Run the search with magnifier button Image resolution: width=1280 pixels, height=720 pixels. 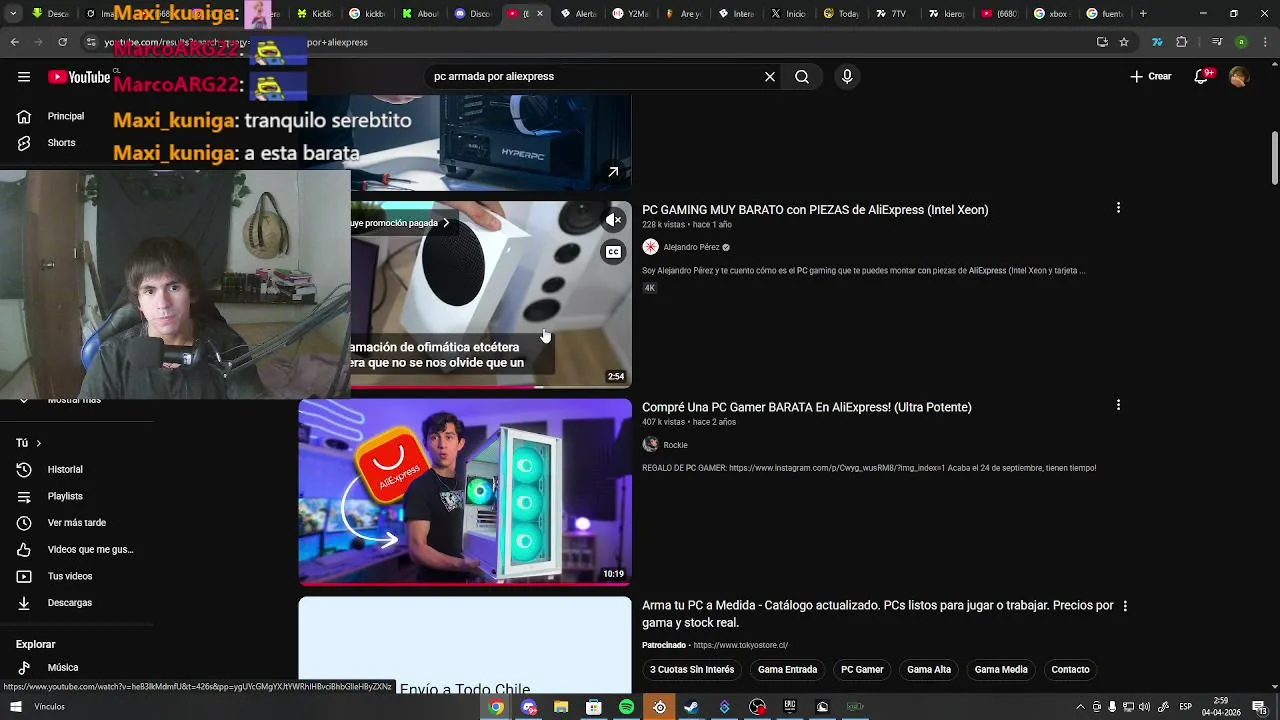point(802,77)
